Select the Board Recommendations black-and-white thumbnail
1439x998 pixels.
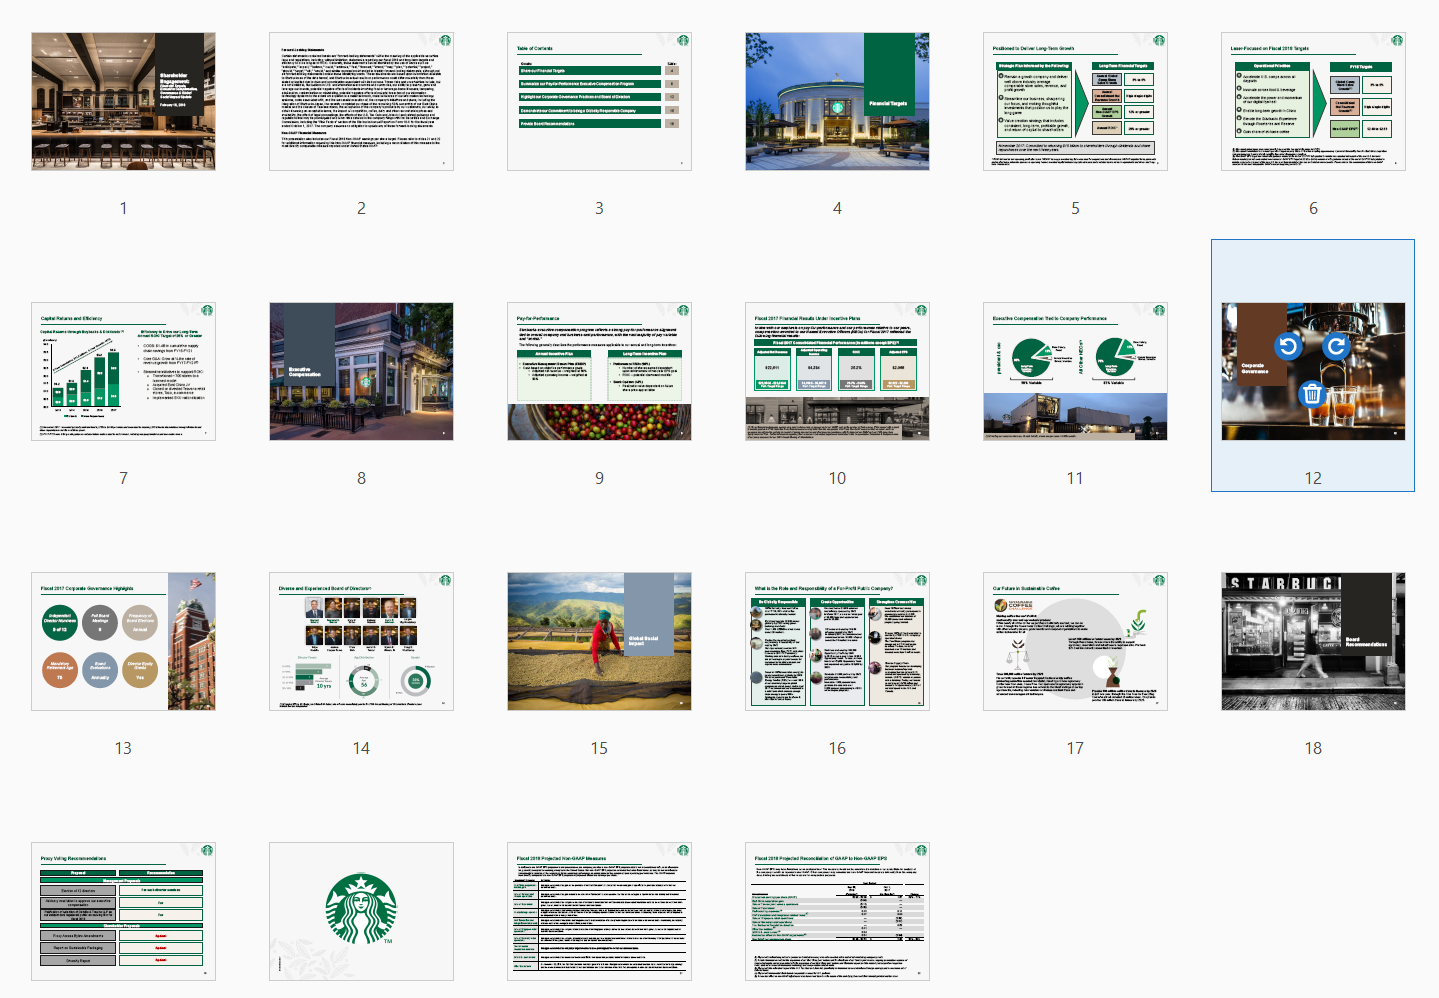point(1313,641)
